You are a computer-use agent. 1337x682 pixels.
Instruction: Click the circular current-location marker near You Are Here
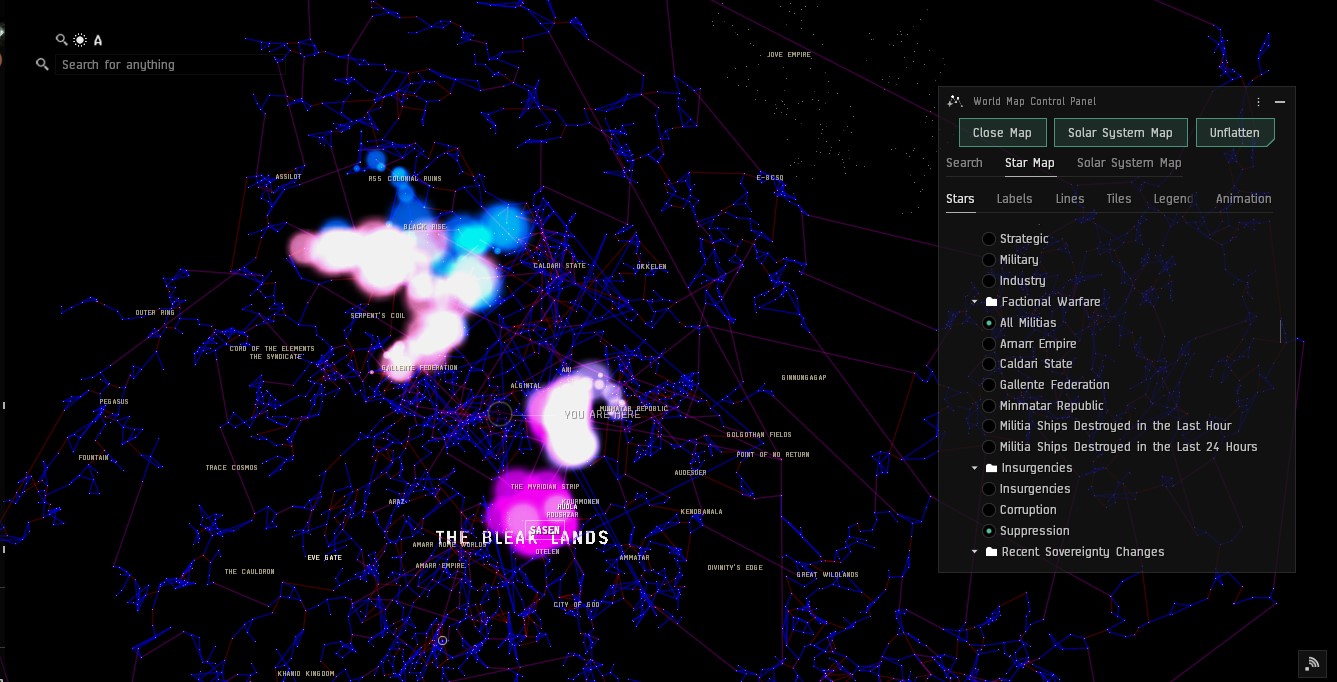pyautogui.click(x=500, y=414)
